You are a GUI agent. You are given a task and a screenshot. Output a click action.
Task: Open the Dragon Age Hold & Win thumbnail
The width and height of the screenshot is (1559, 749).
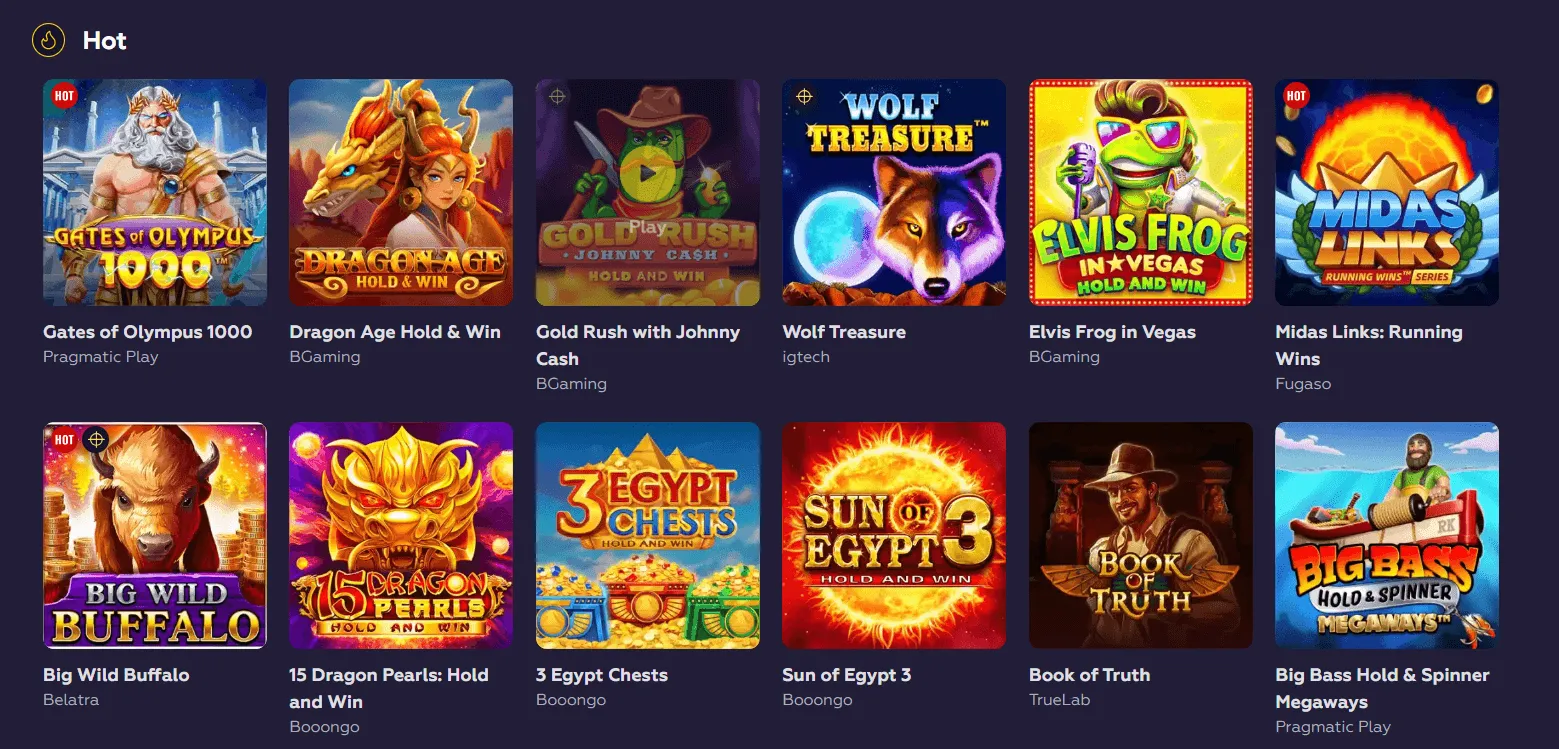click(x=400, y=192)
